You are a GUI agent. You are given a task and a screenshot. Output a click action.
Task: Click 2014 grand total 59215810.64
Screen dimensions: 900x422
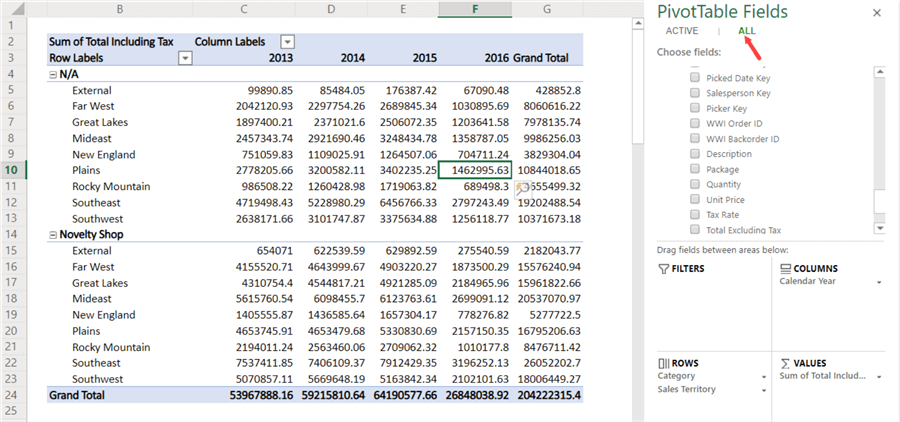pyautogui.click(x=331, y=396)
